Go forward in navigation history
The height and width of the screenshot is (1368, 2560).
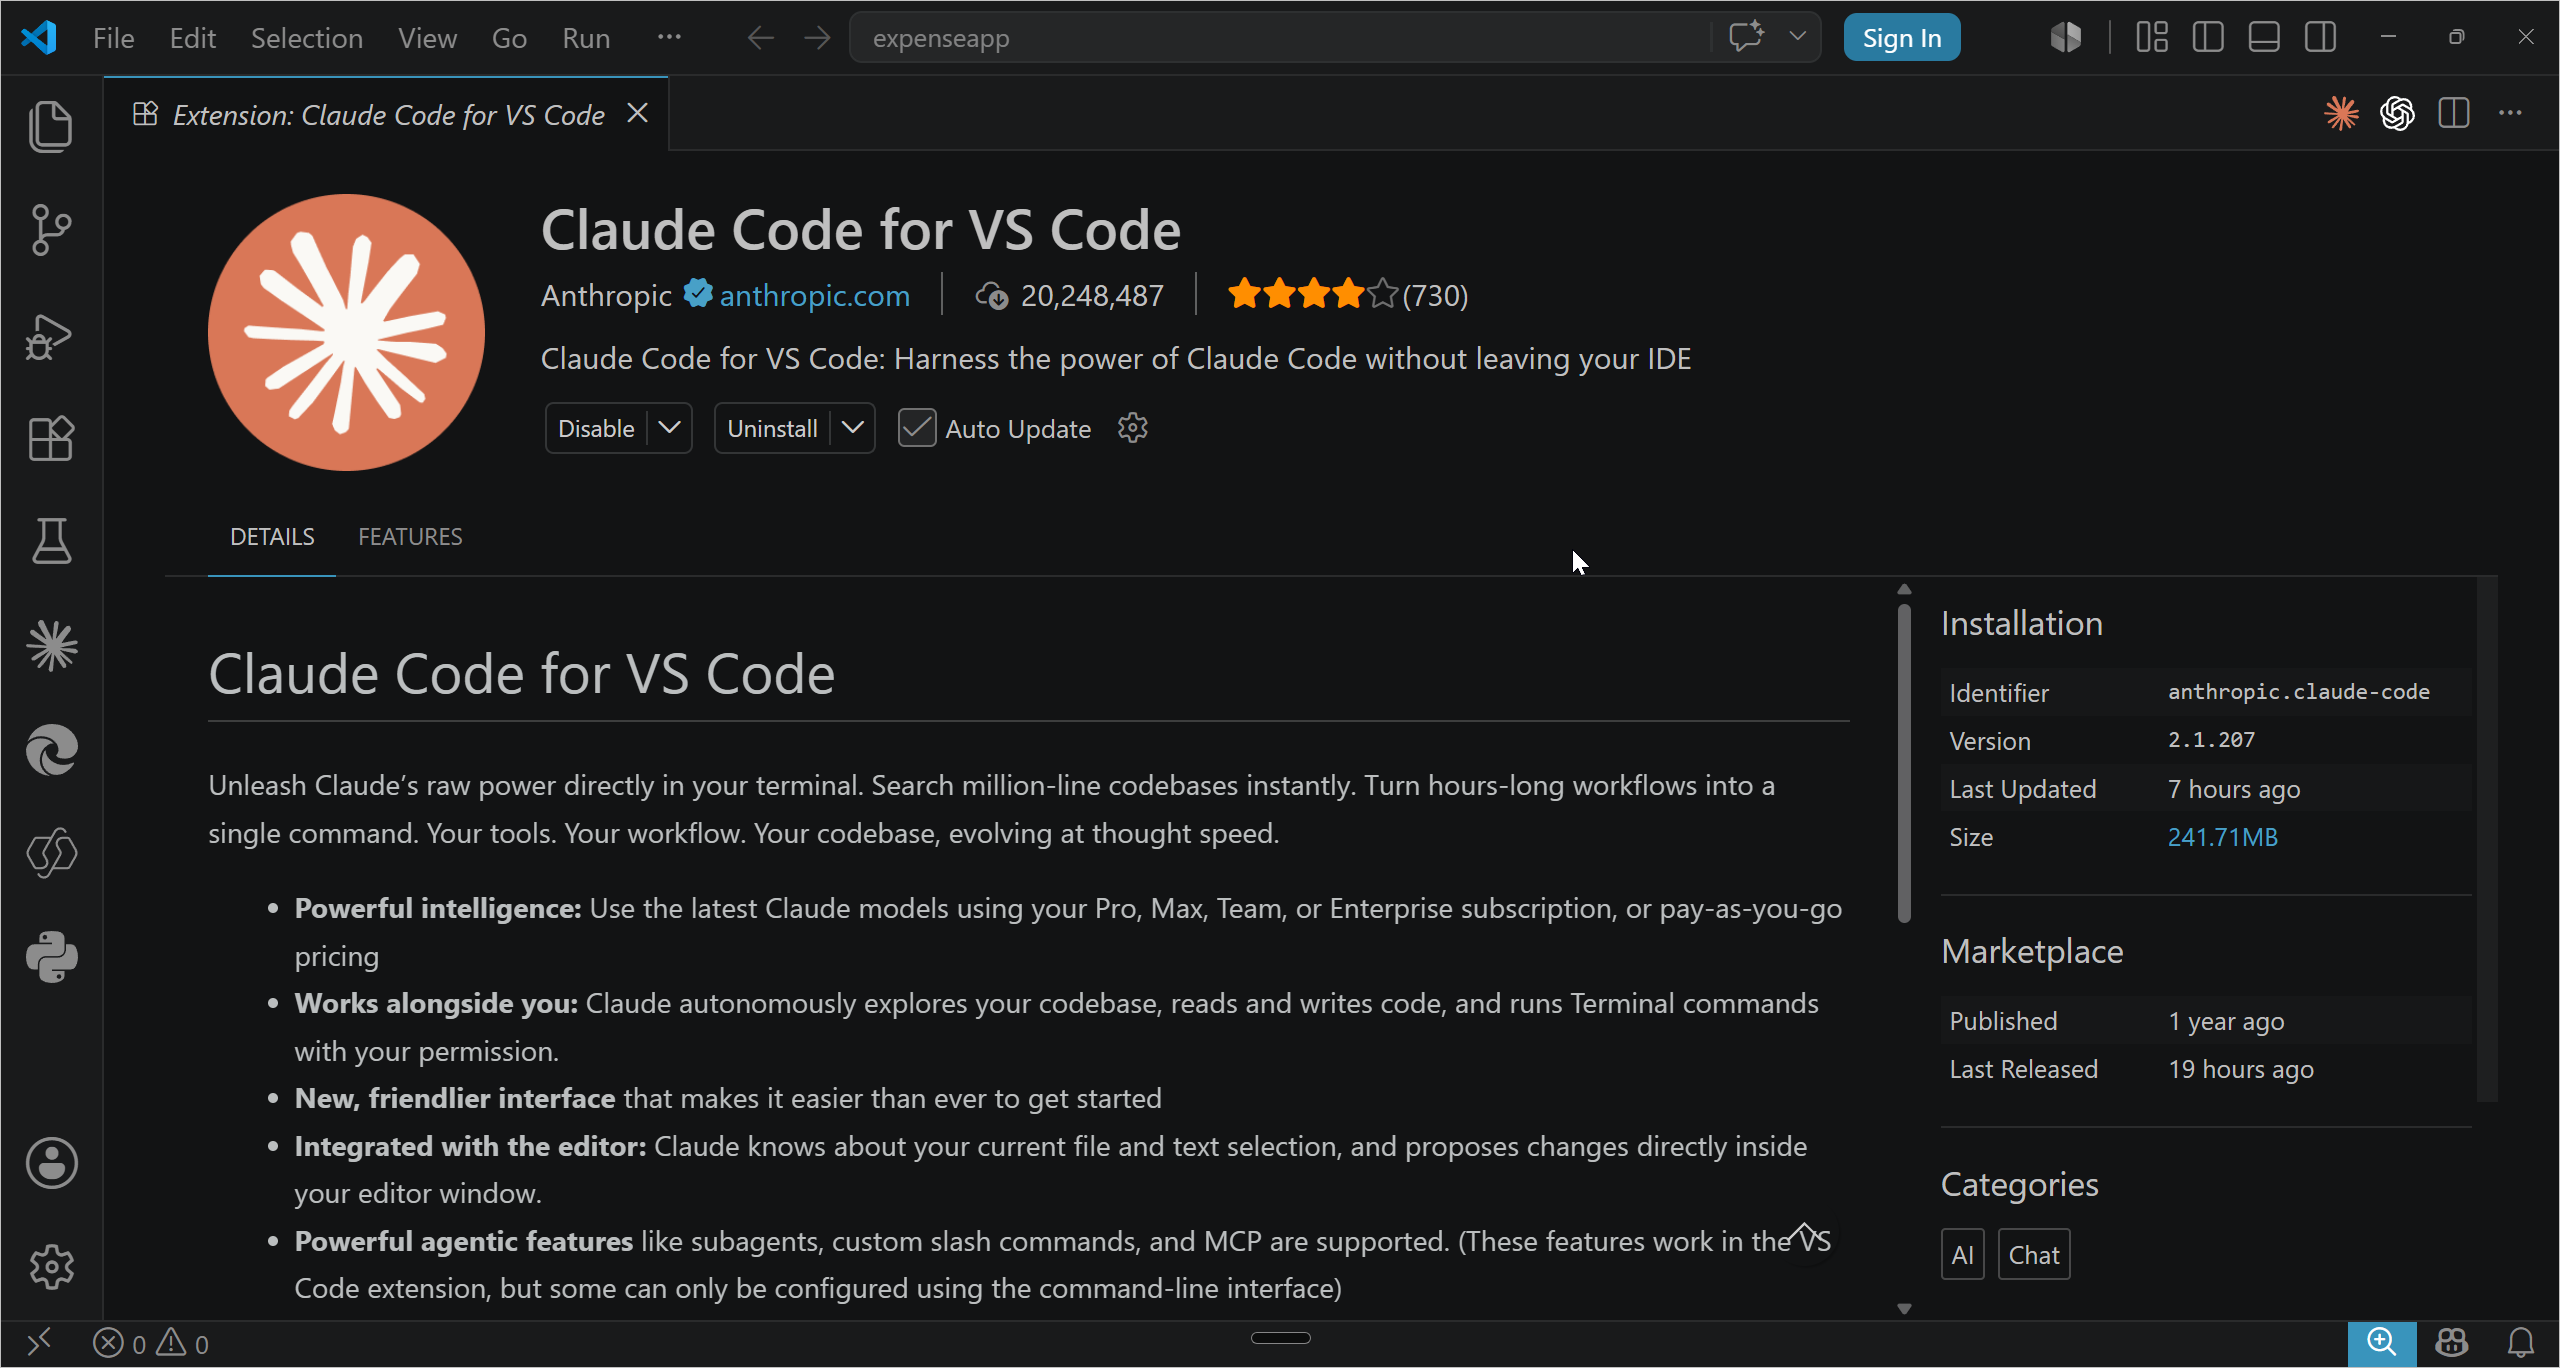point(817,38)
